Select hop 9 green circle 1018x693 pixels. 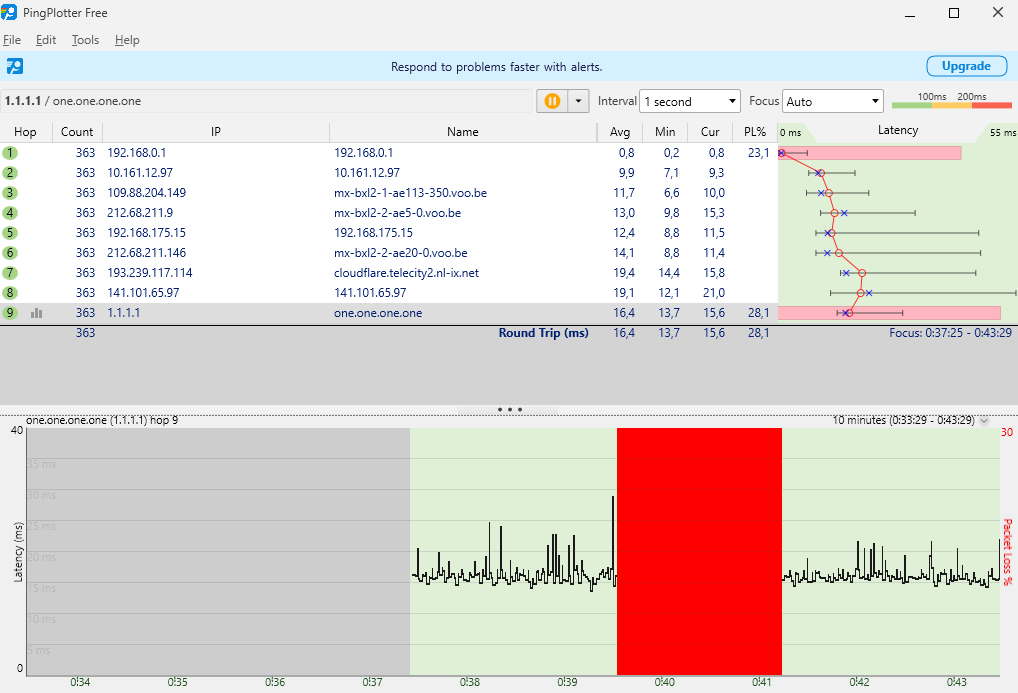click(10, 312)
